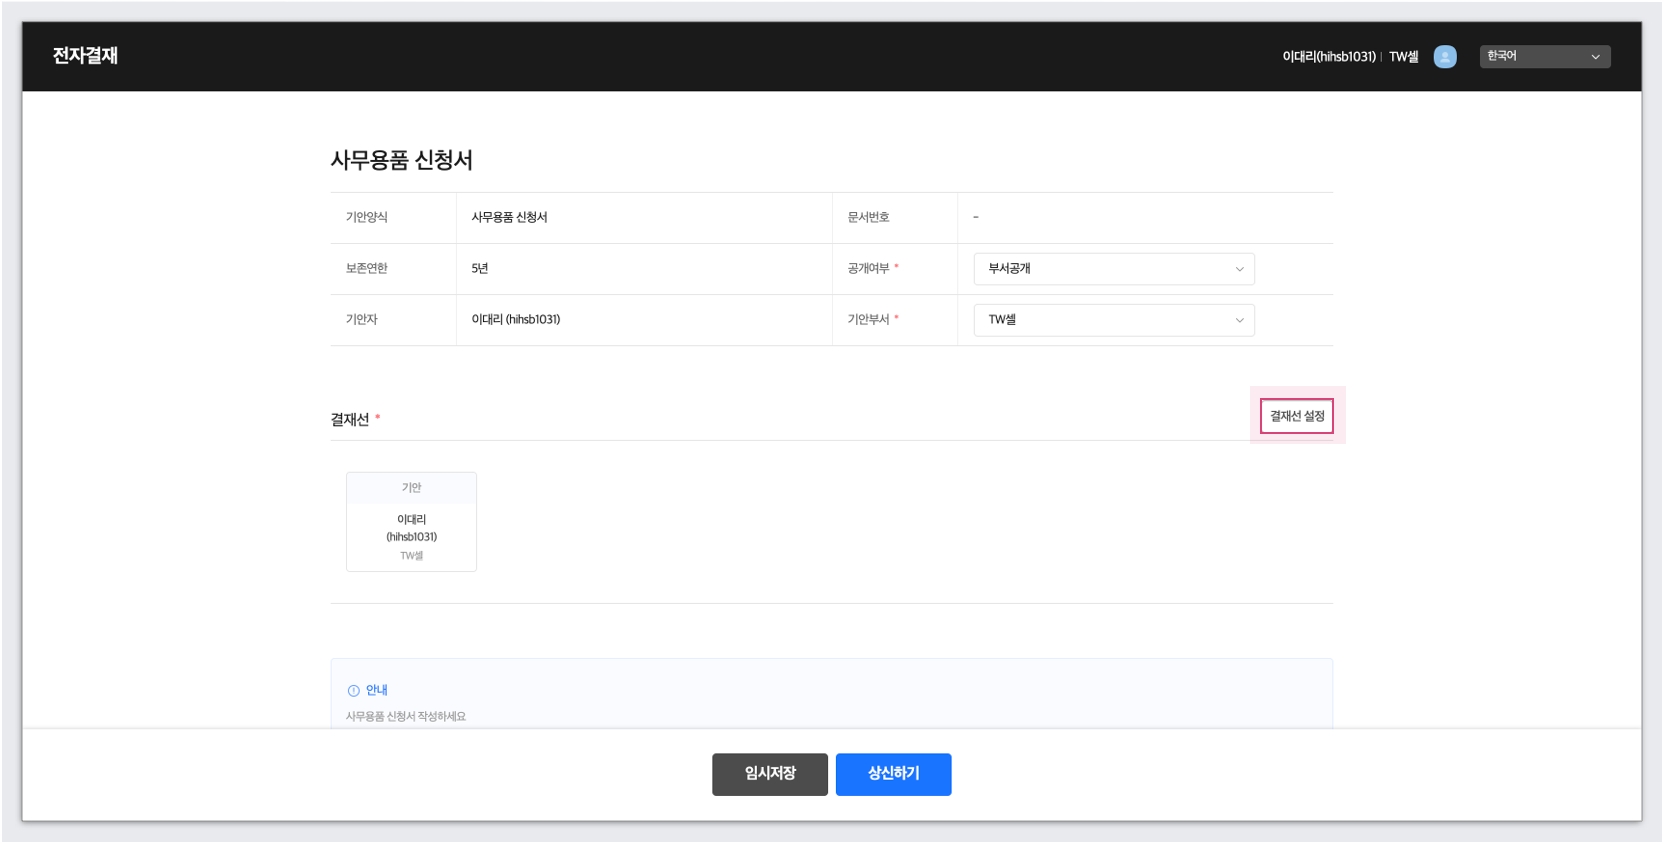Click the 안내 notice text label
Viewport: 1664px width, 844px height.
[376, 691]
